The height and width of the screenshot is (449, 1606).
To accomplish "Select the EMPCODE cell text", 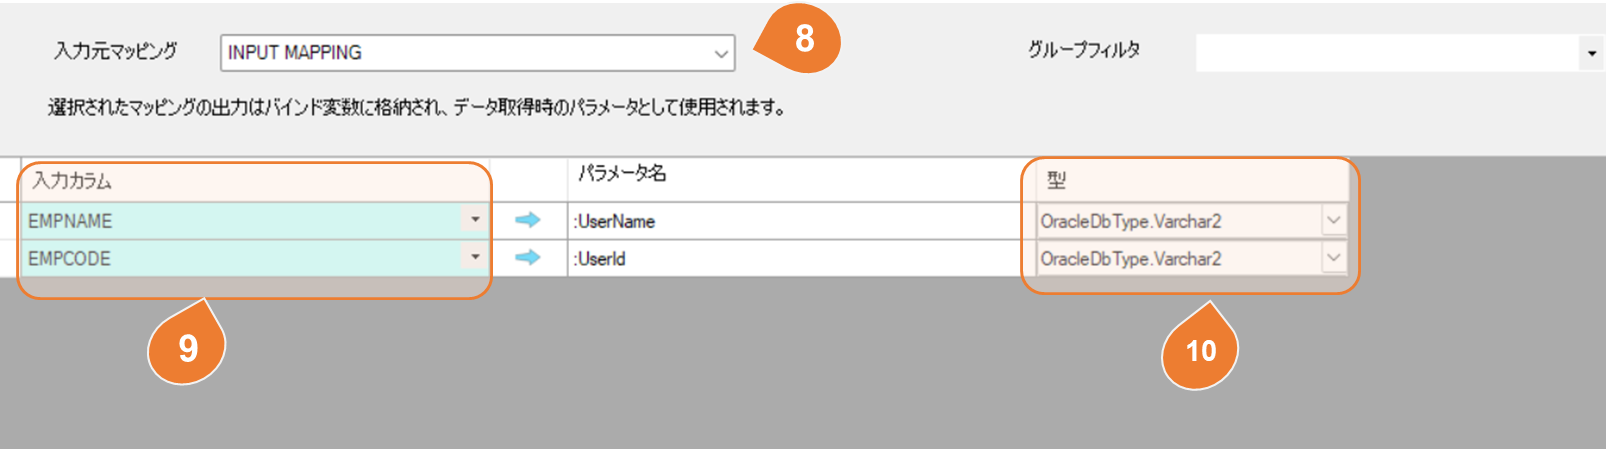I will 69,258.
